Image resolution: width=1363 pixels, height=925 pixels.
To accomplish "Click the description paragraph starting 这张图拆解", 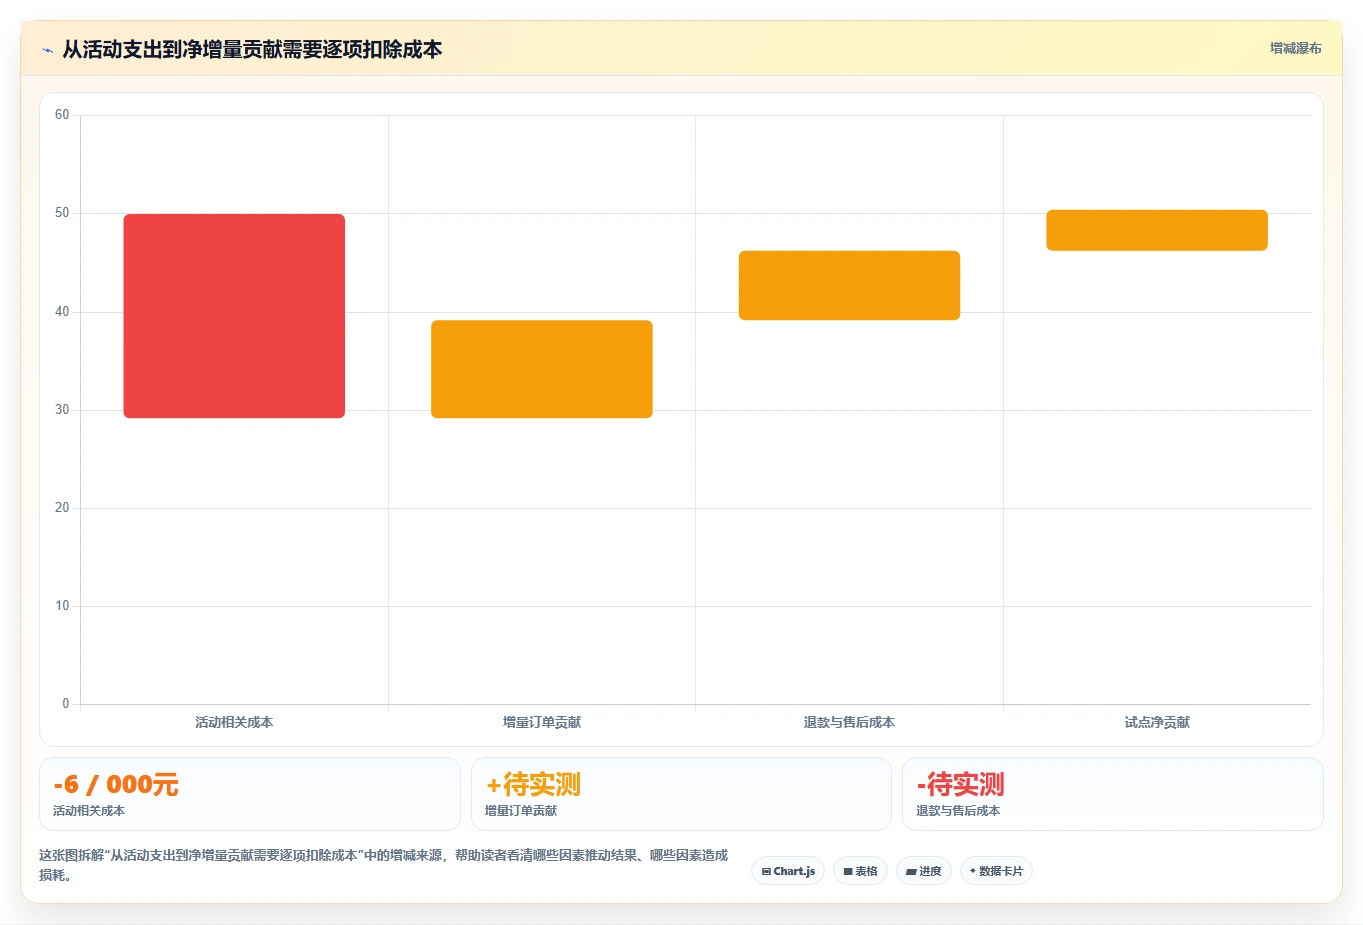I will click(384, 865).
